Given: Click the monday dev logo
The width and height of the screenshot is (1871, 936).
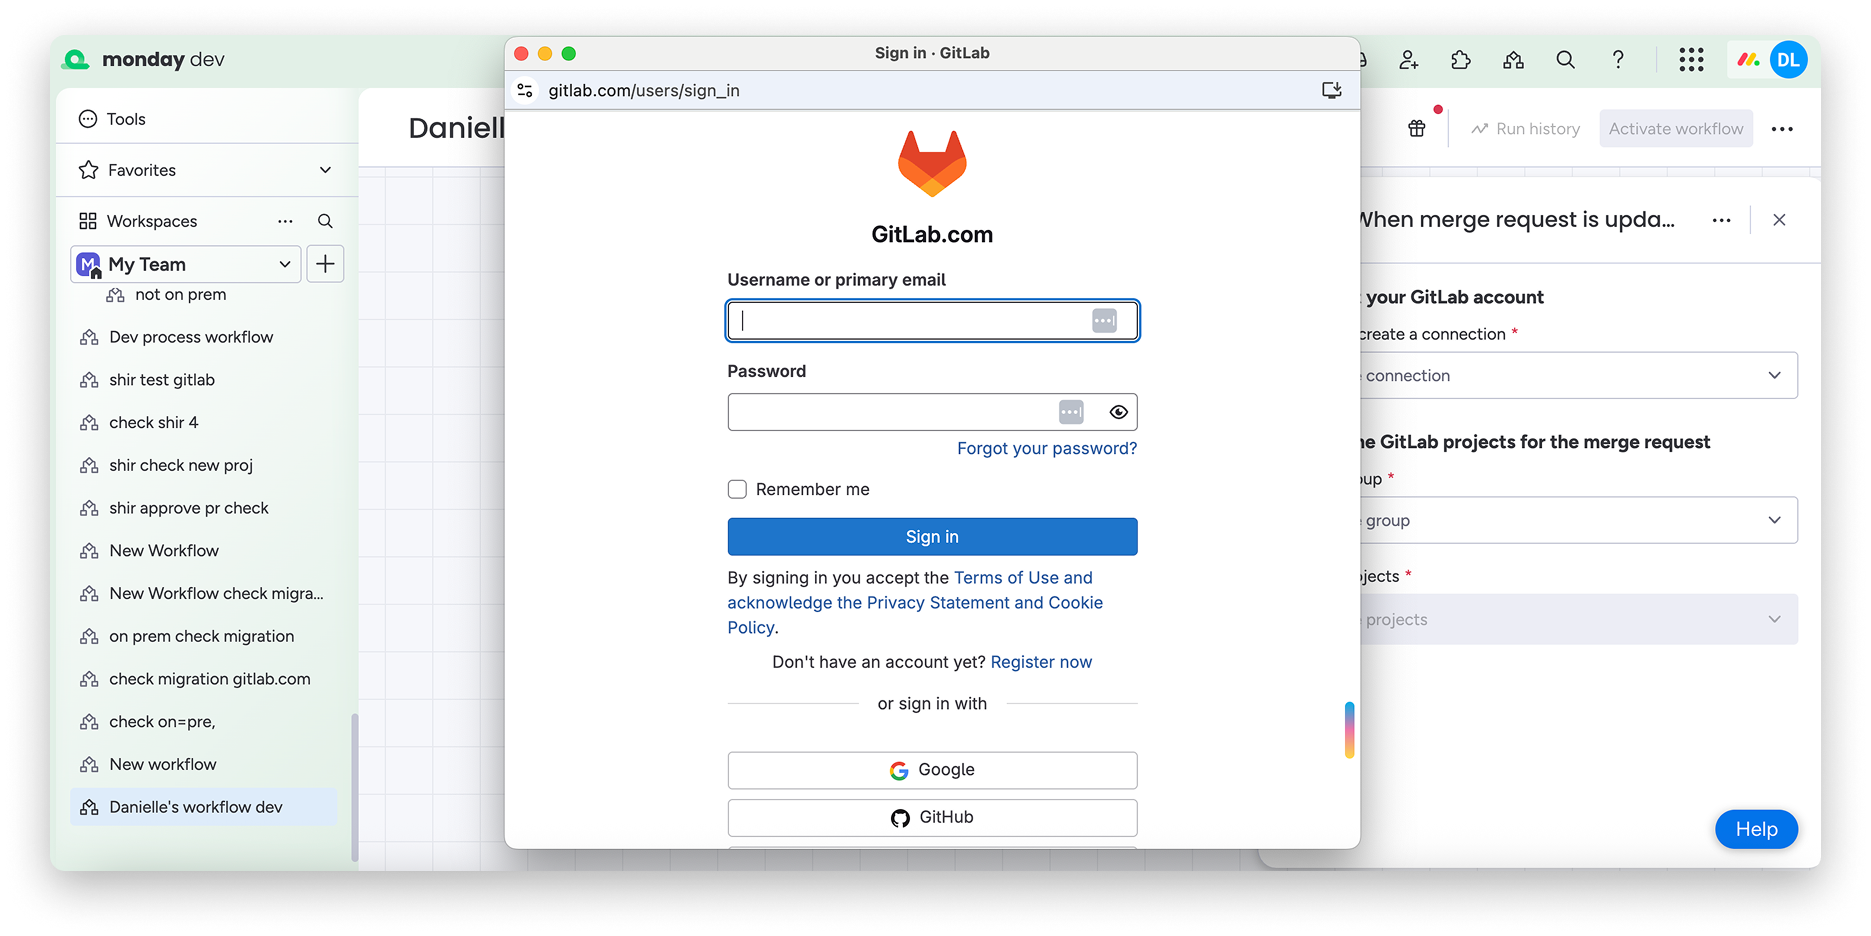Looking at the screenshot, I should [x=143, y=59].
